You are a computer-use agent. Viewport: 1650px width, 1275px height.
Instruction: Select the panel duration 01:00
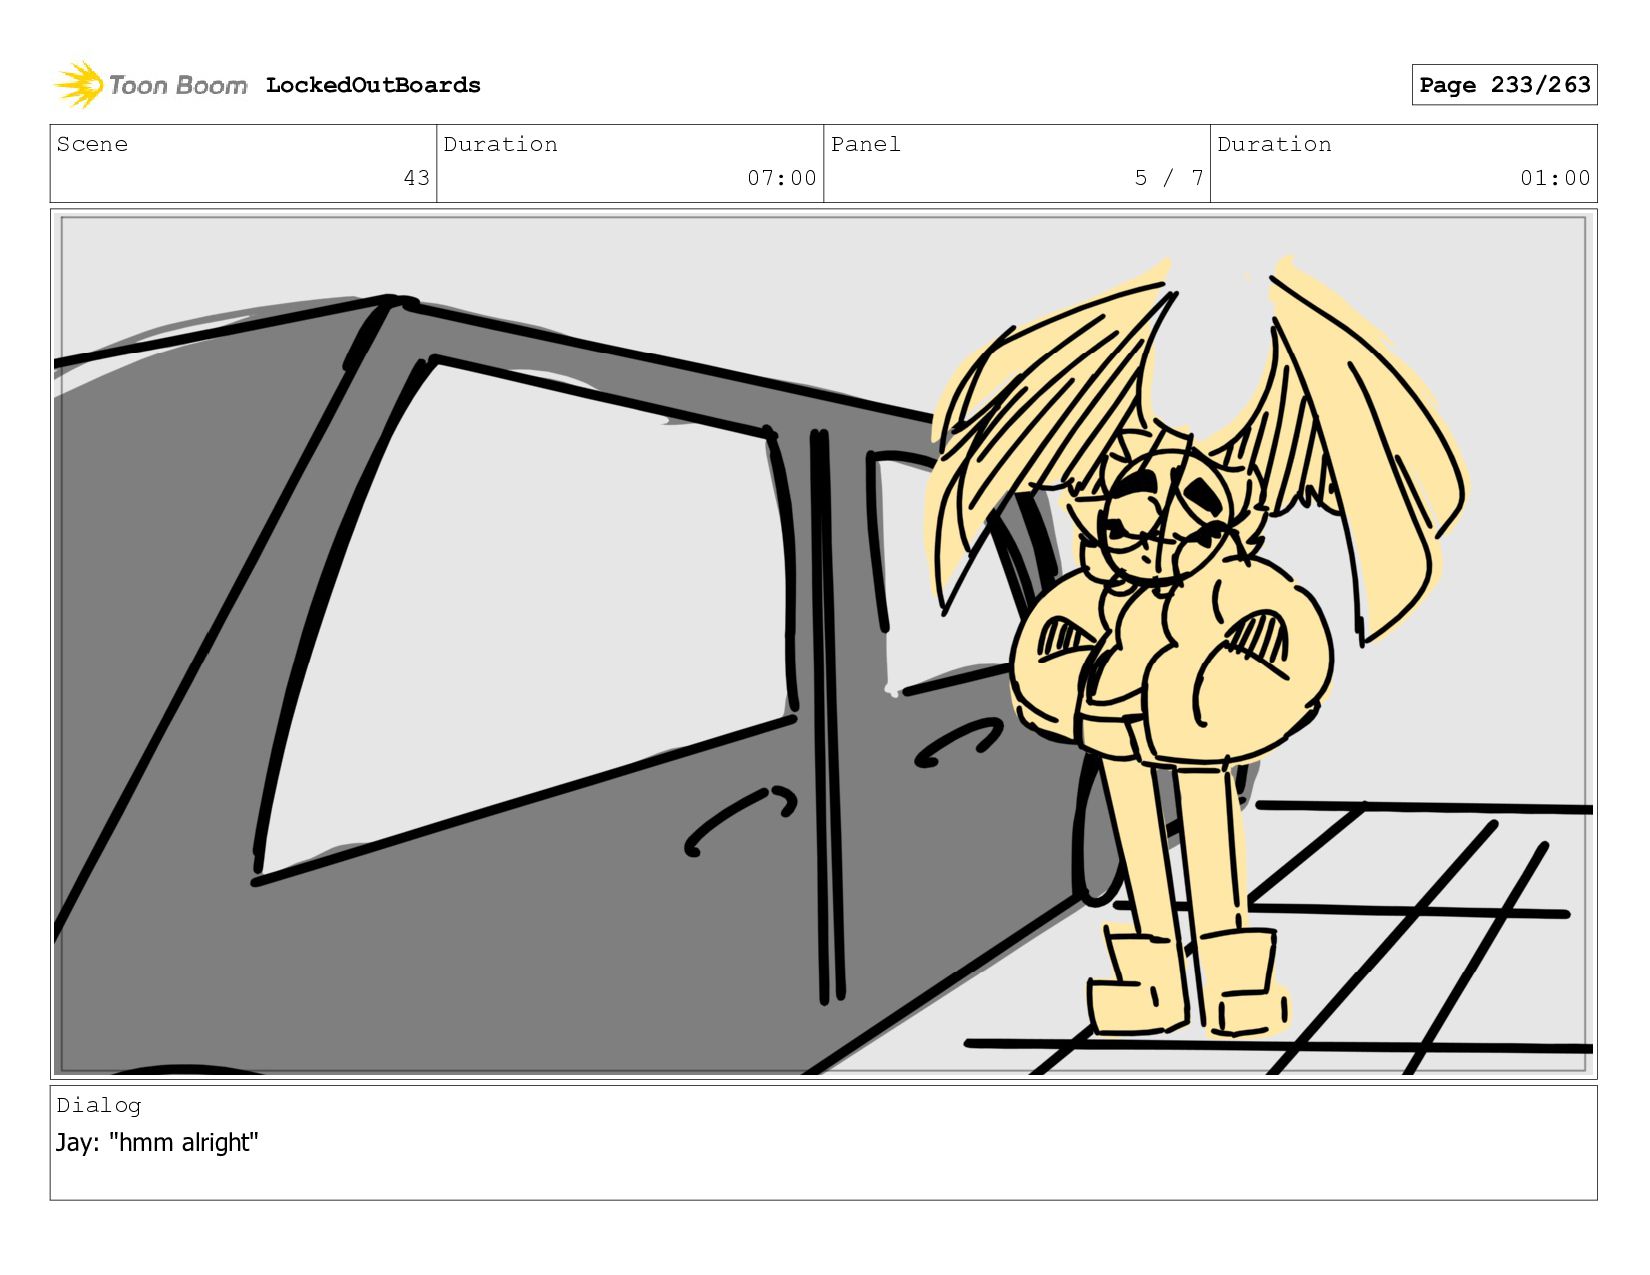1555,178
